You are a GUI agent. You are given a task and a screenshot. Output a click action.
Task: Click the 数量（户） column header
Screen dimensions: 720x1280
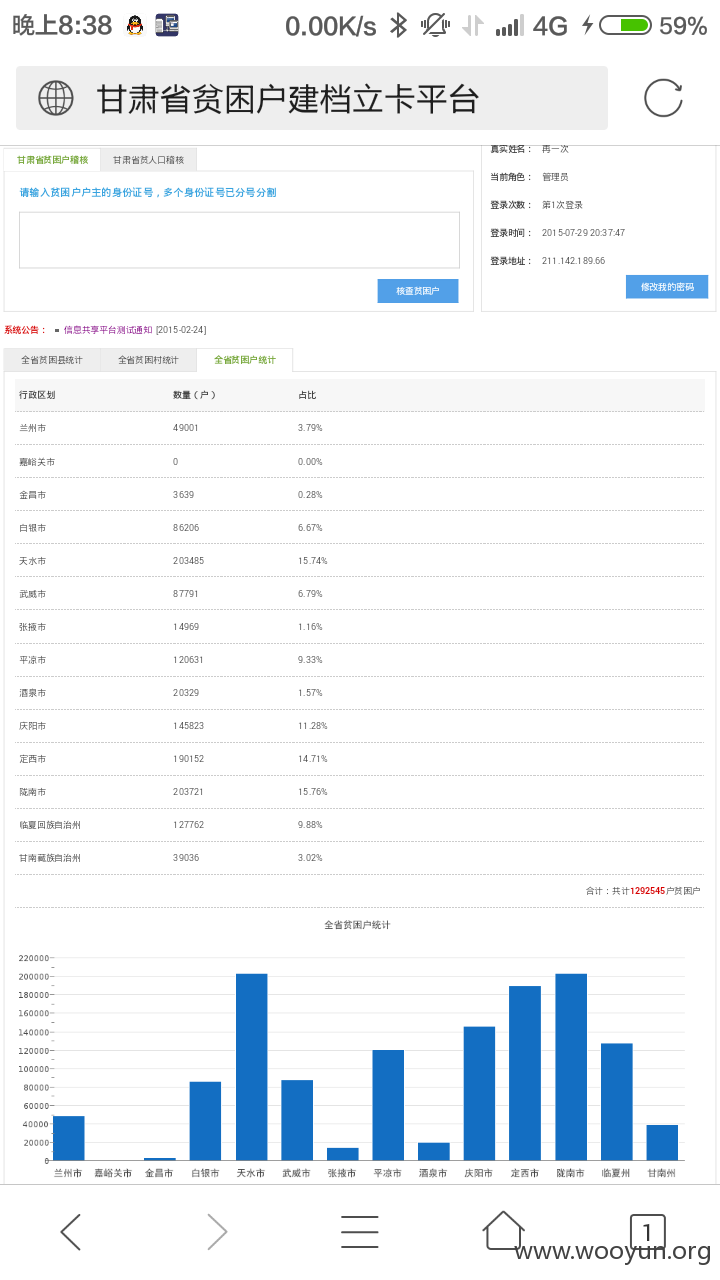point(195,395)
